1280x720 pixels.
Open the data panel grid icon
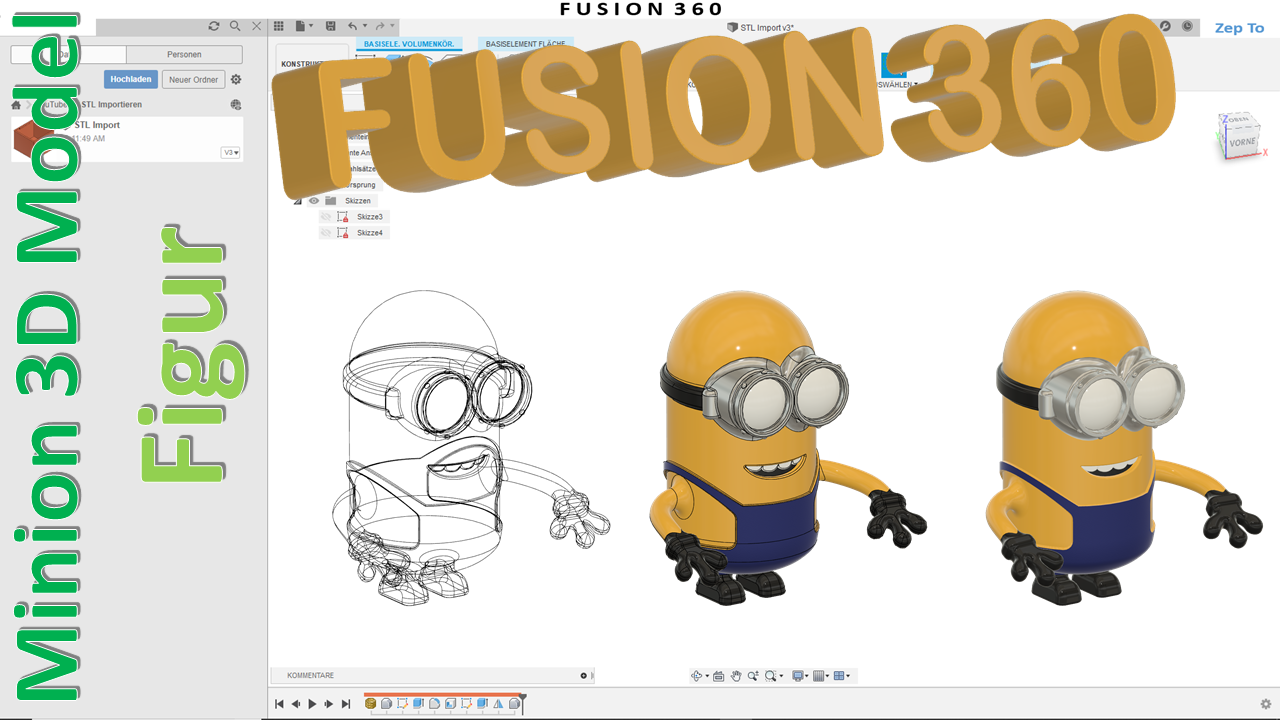[x=279, y=26]
